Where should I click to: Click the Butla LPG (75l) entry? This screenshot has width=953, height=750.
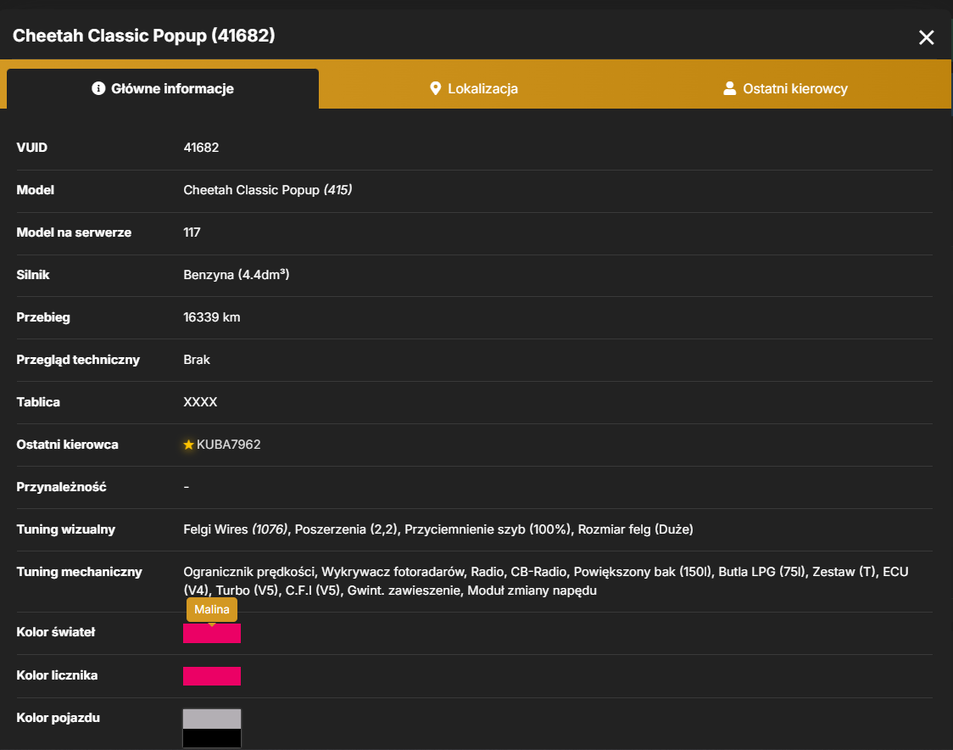(x=762, y=572)
